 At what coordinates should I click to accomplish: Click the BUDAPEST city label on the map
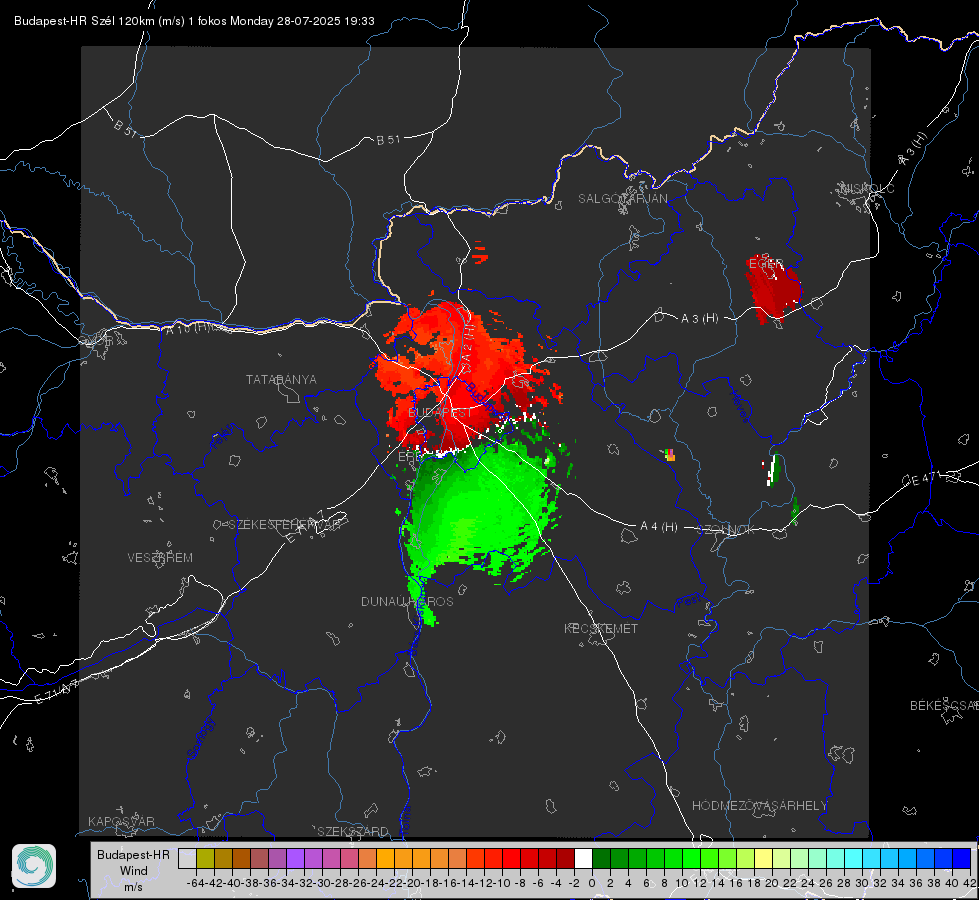440,413
